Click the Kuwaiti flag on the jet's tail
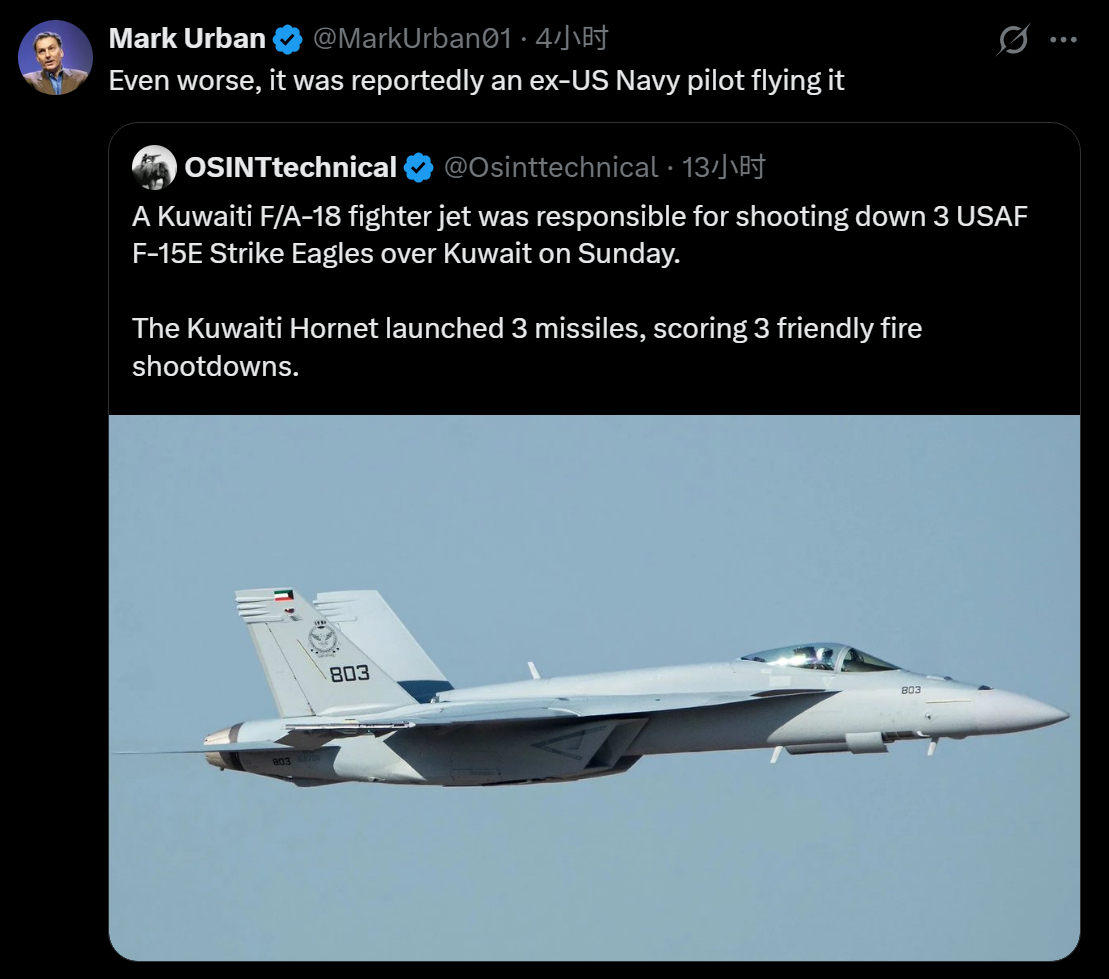 pos(284,594)
